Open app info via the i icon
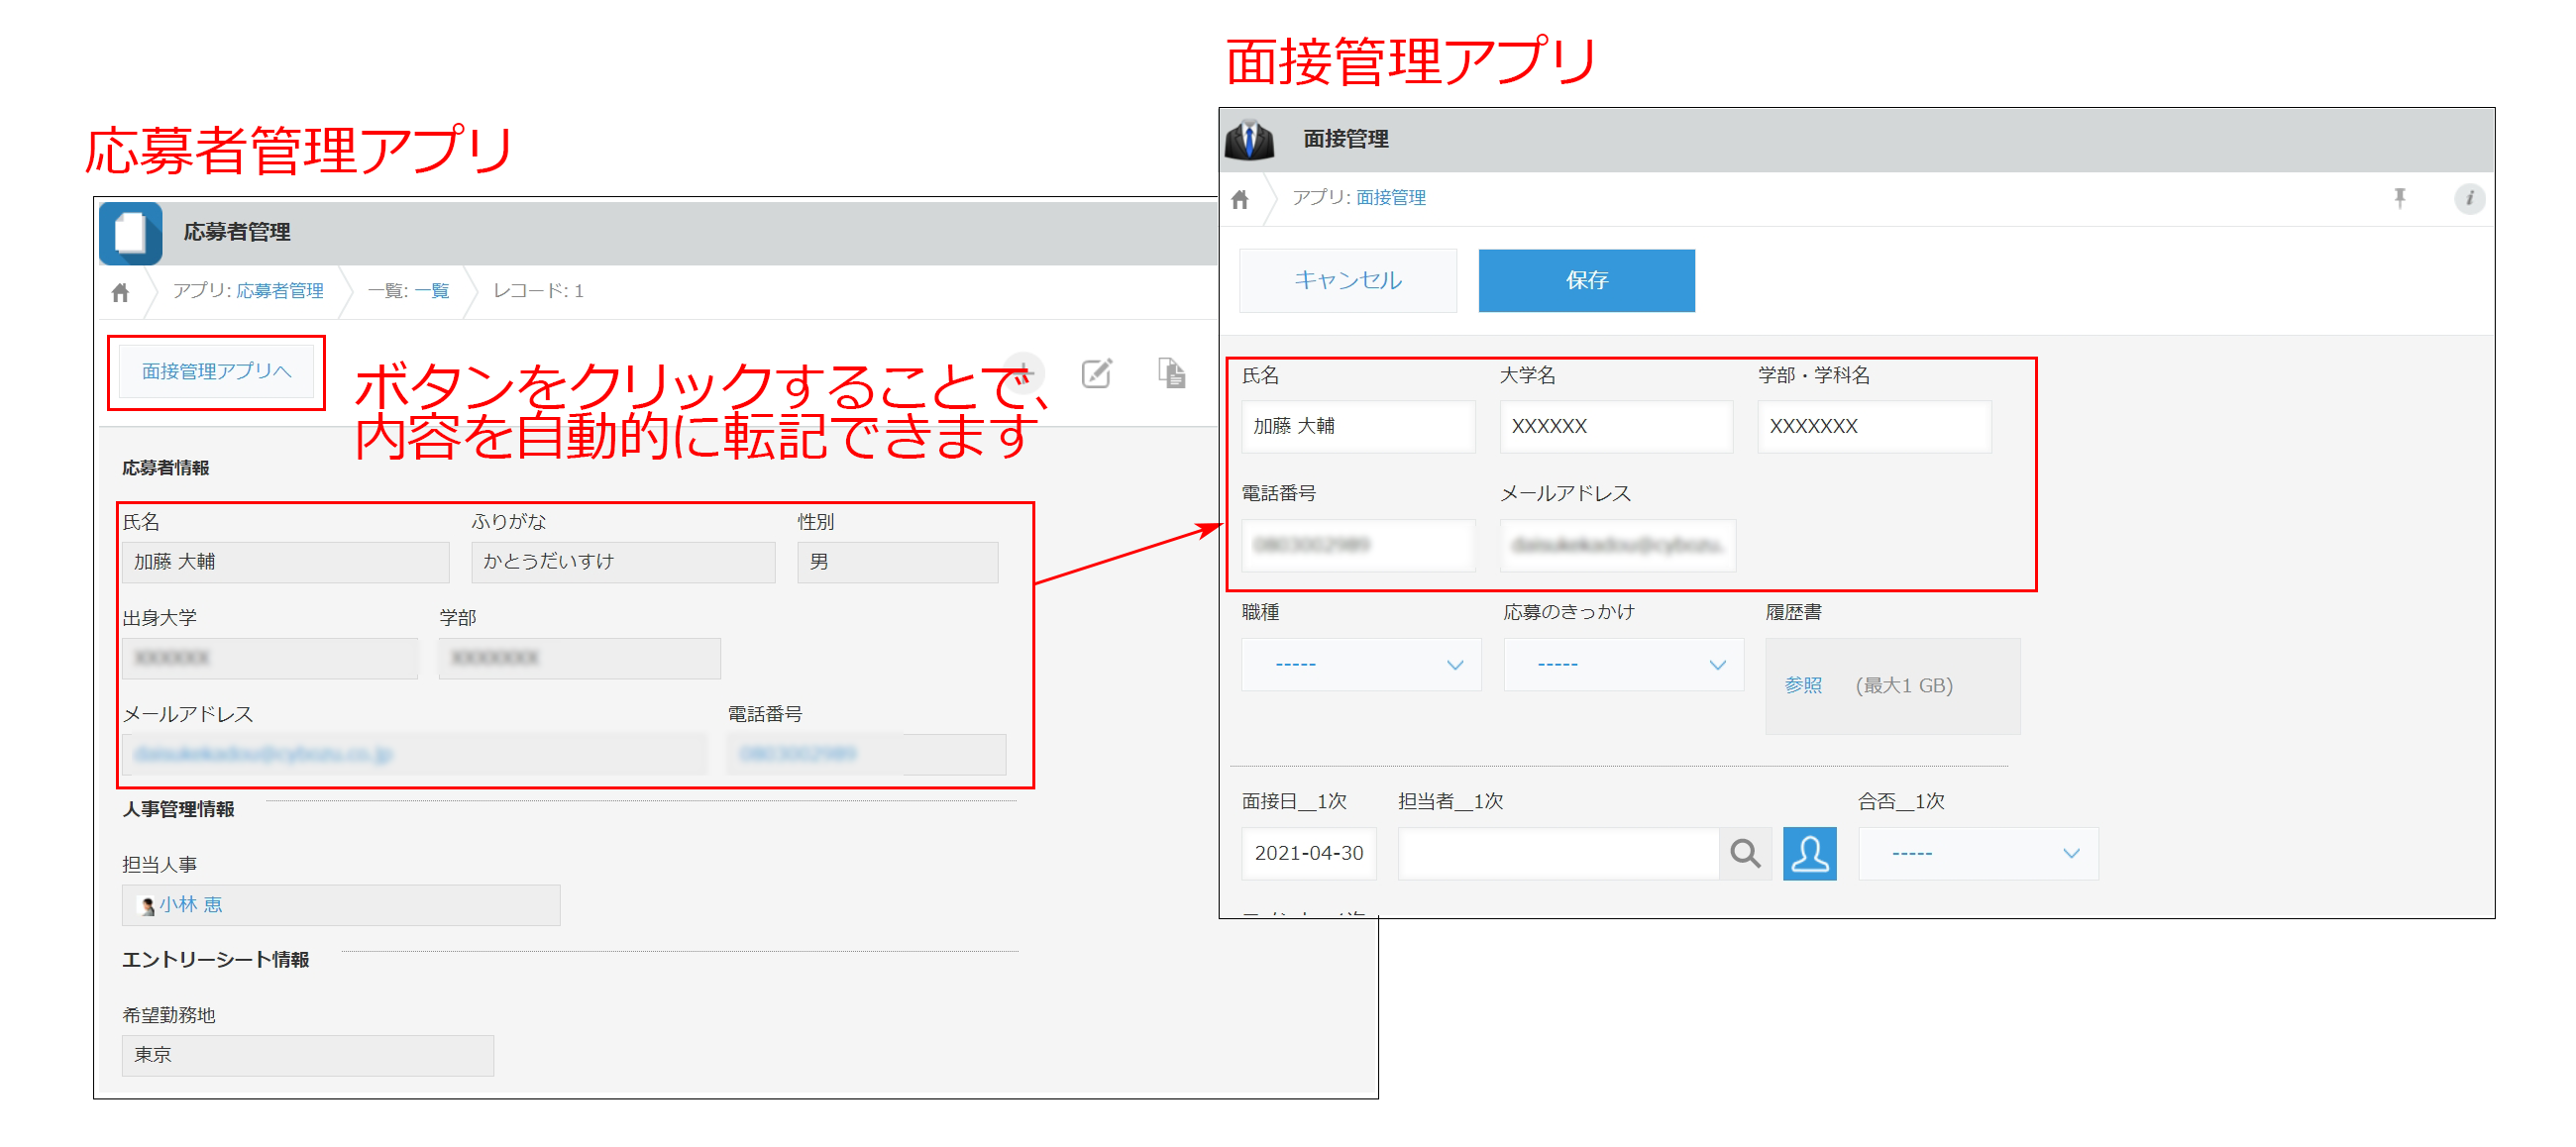This screenshot has height=1147, width=2576. [x=2470, y=198]
